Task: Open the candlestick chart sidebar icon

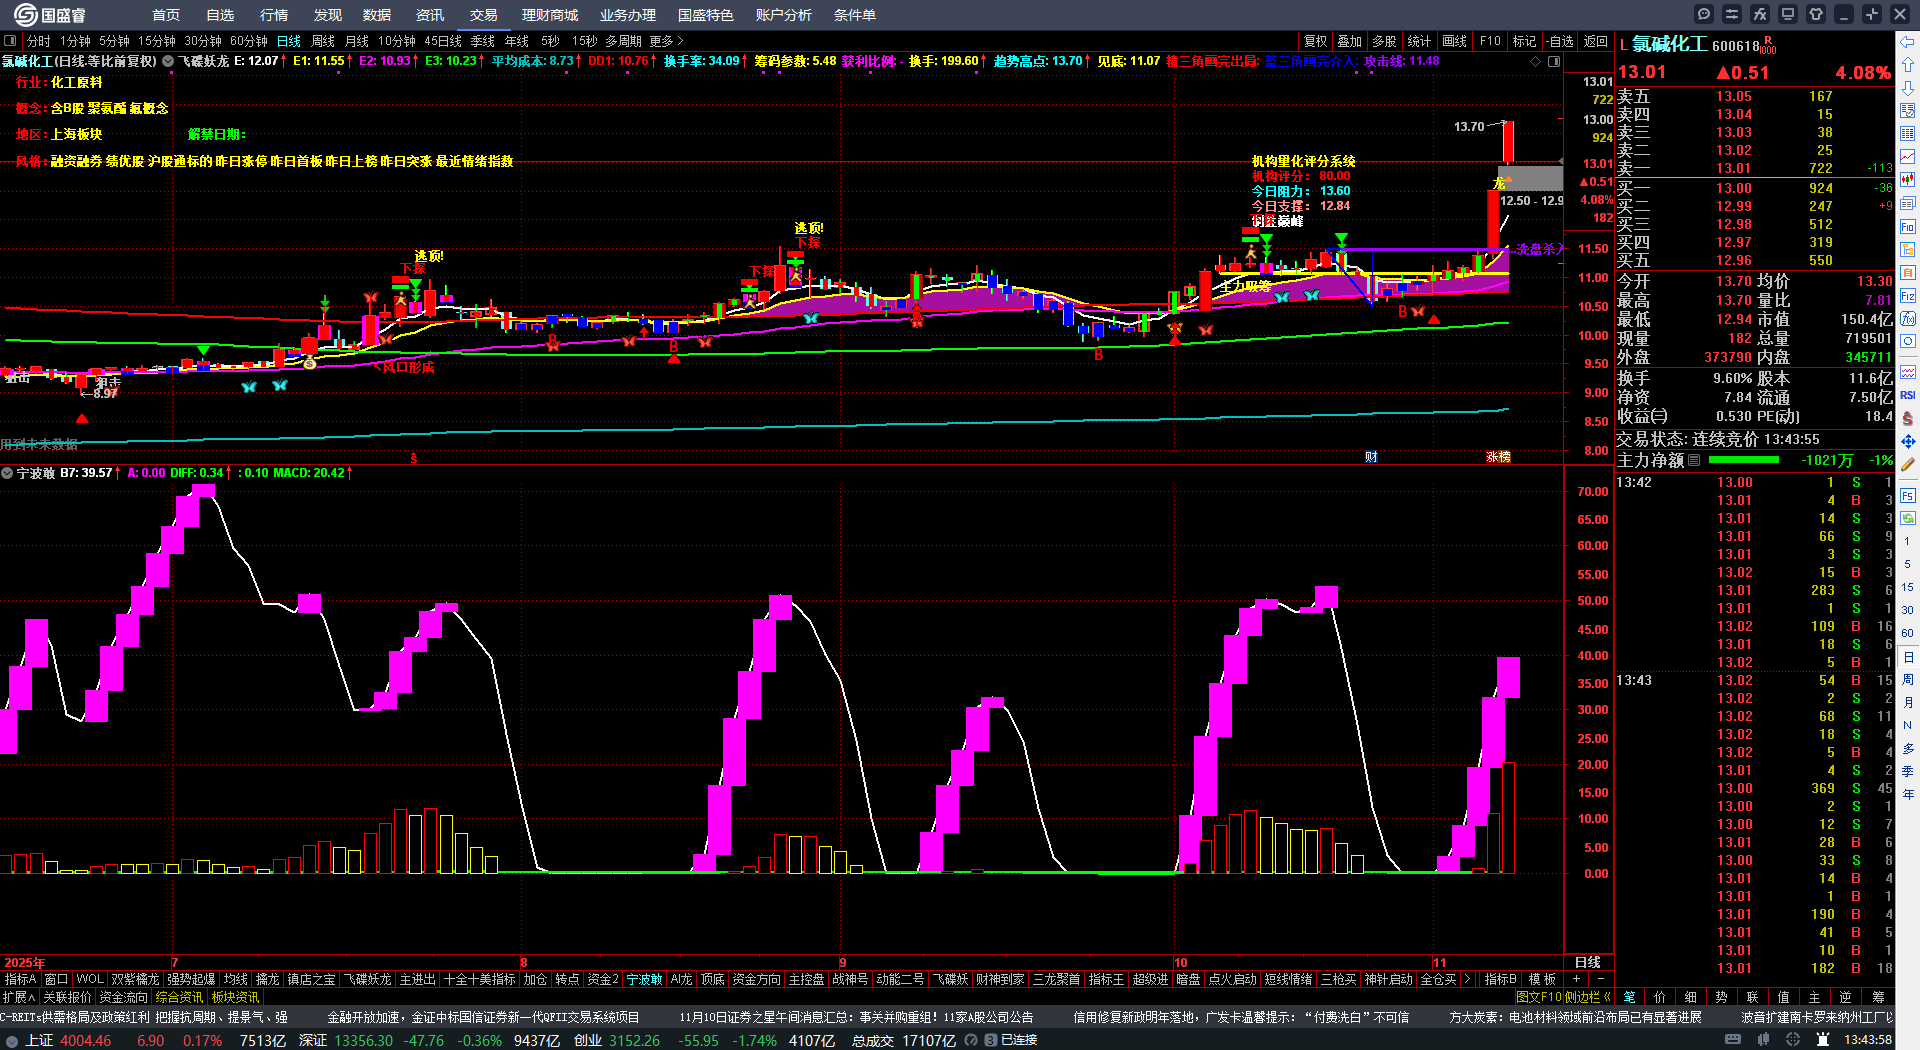Action: coord(1908,180)
